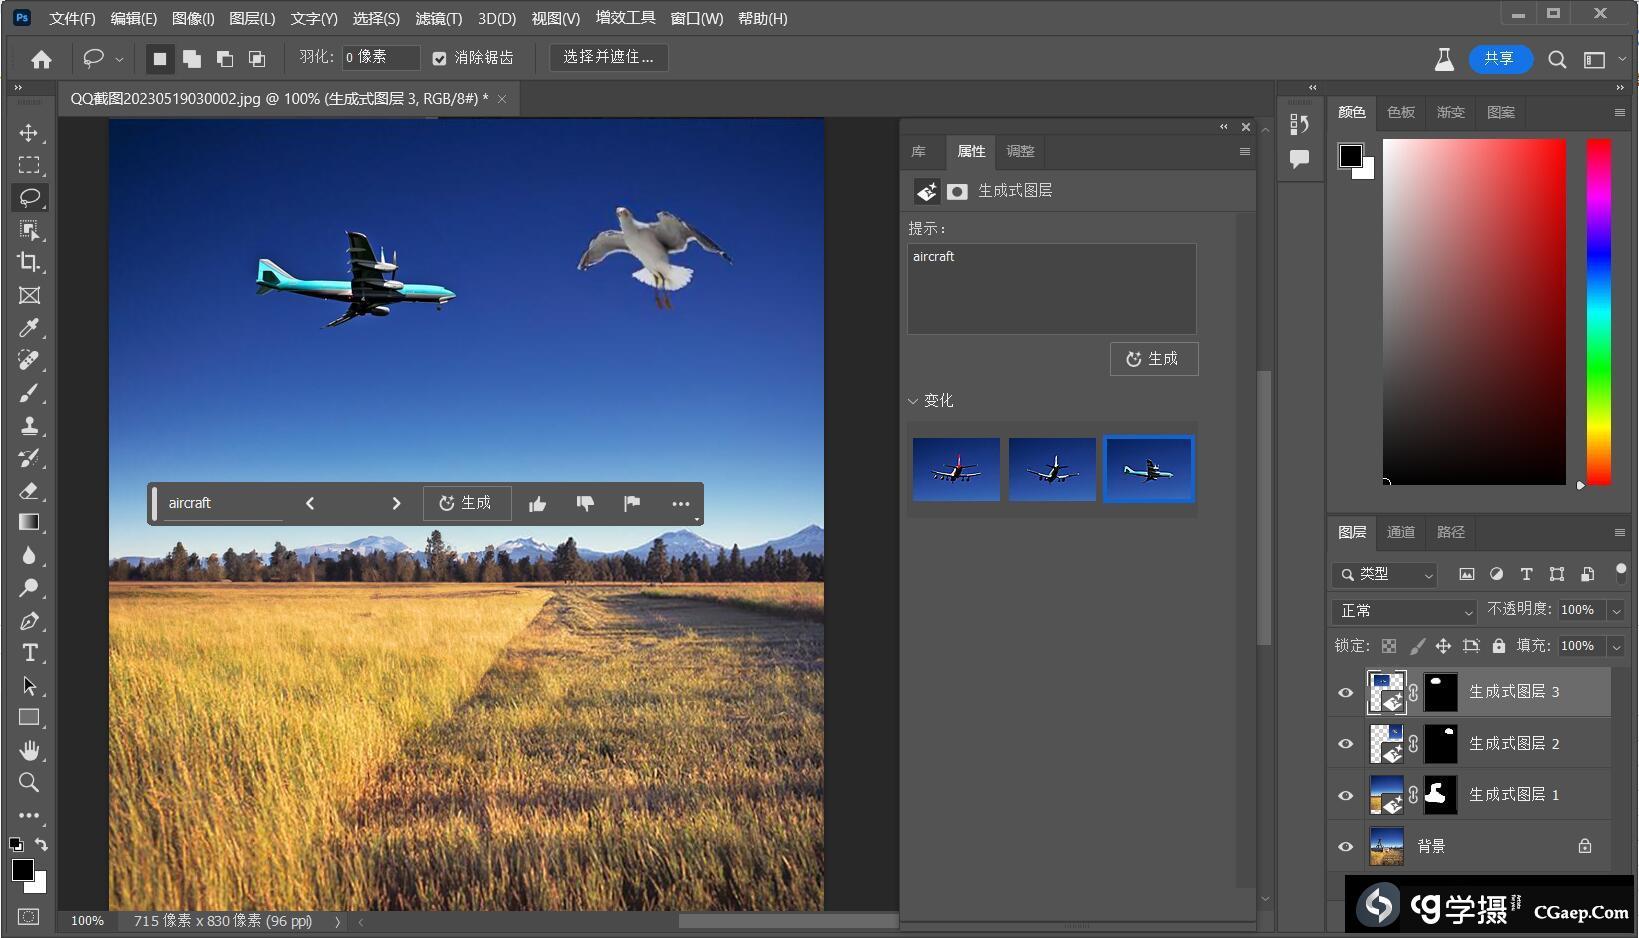Select the first aircraft variation thumbnail
The image size is (1639, 938).
956,469
